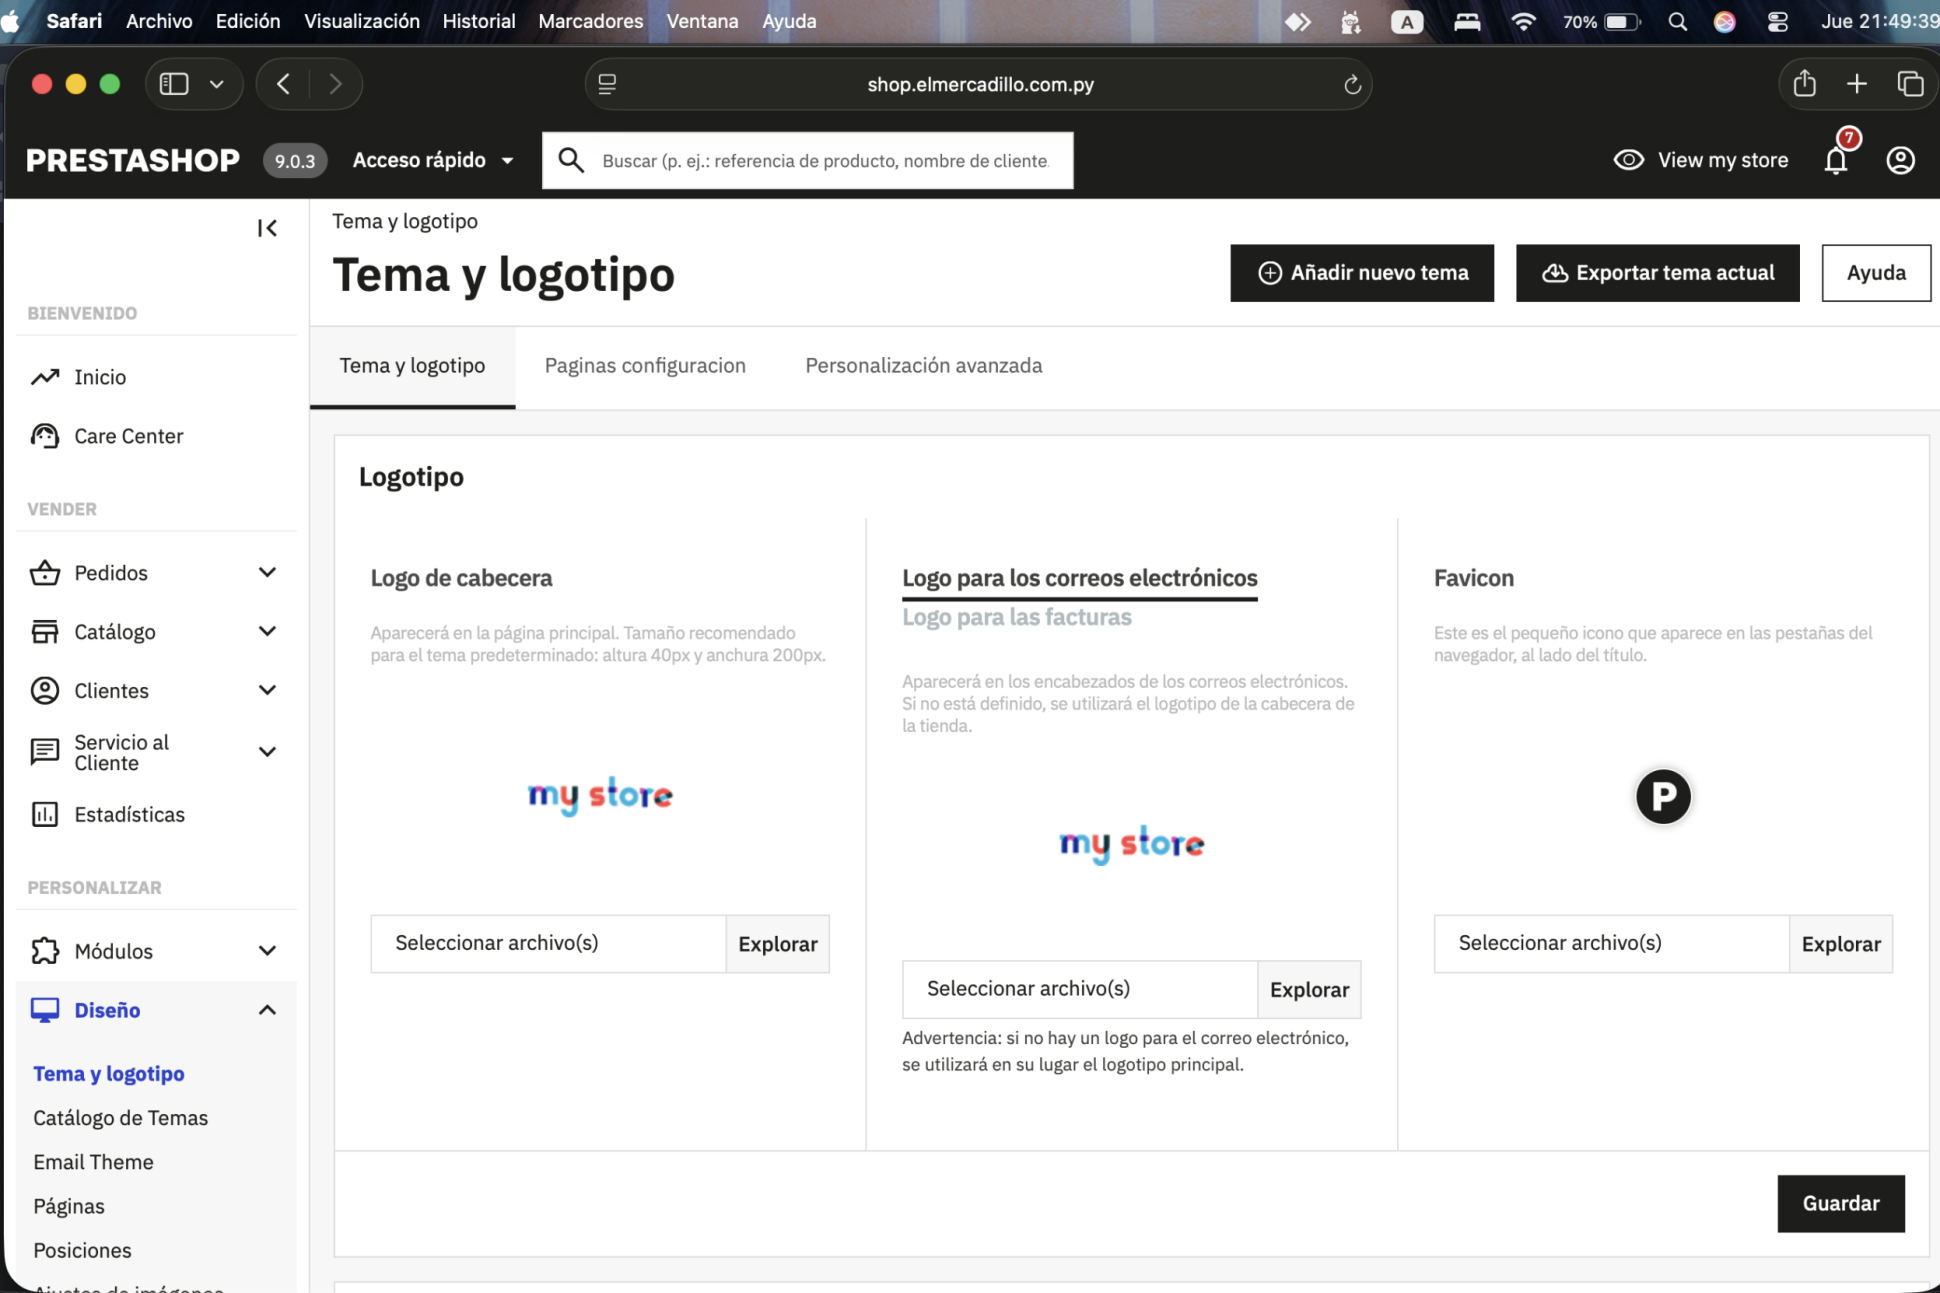Click the PrestaShop search input field
This screenshot has height=1293, width=1940.
(825, 161)
